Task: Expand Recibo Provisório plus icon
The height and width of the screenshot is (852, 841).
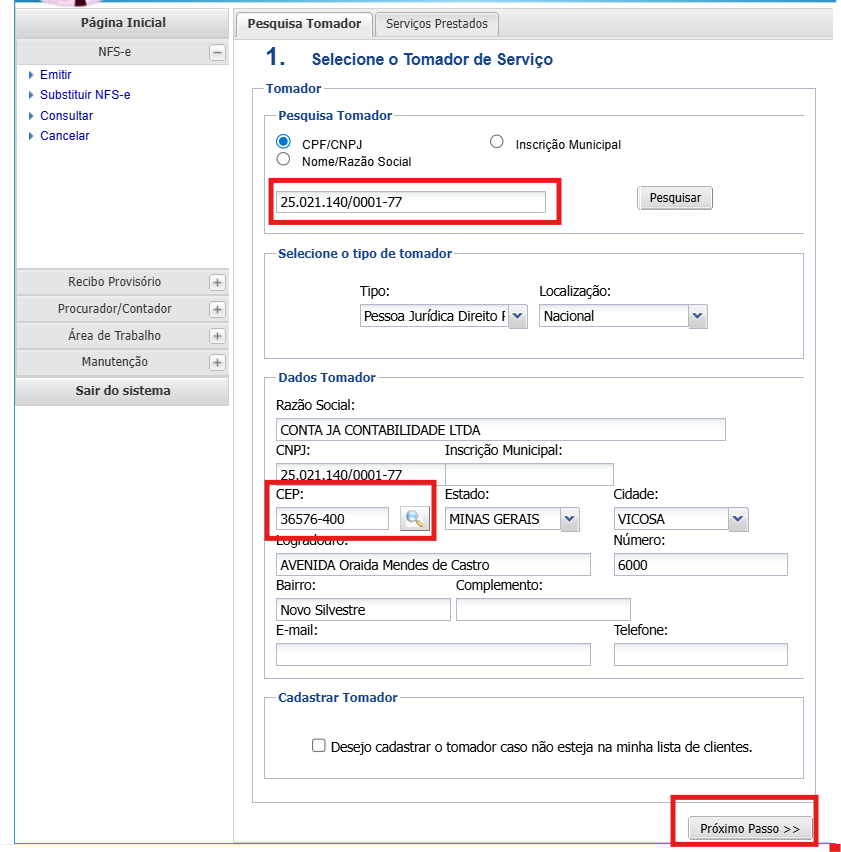Action: coord(217,283)
